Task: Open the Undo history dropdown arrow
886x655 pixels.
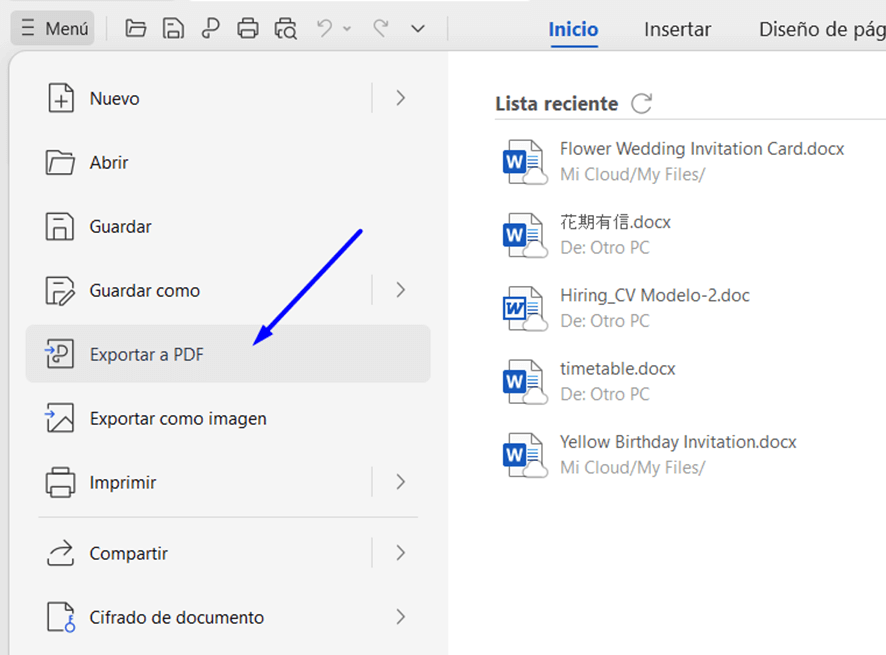Action: click(347, 29)
